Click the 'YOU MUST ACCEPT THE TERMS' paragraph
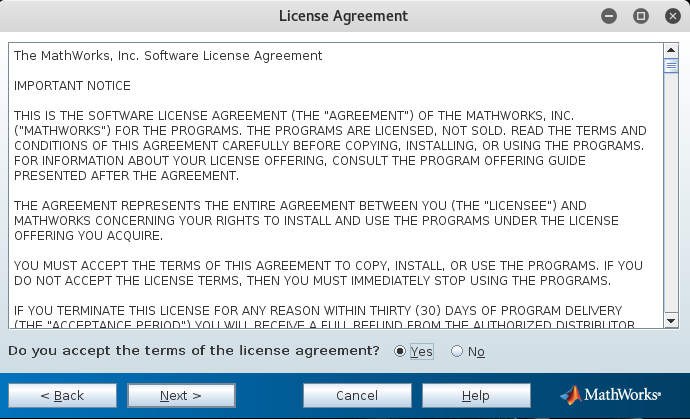The image size is (690, 419). coord(328,273)
